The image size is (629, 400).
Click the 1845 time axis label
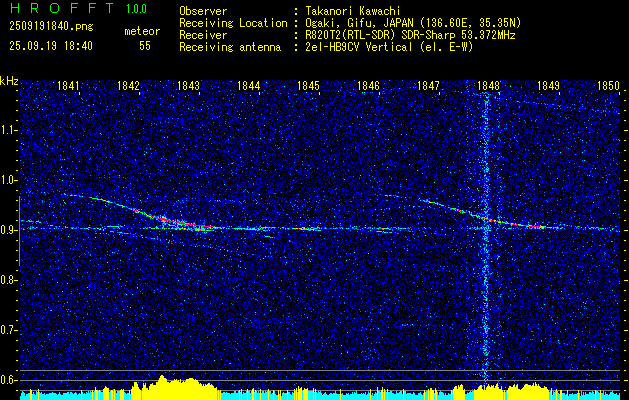(308, 86)
